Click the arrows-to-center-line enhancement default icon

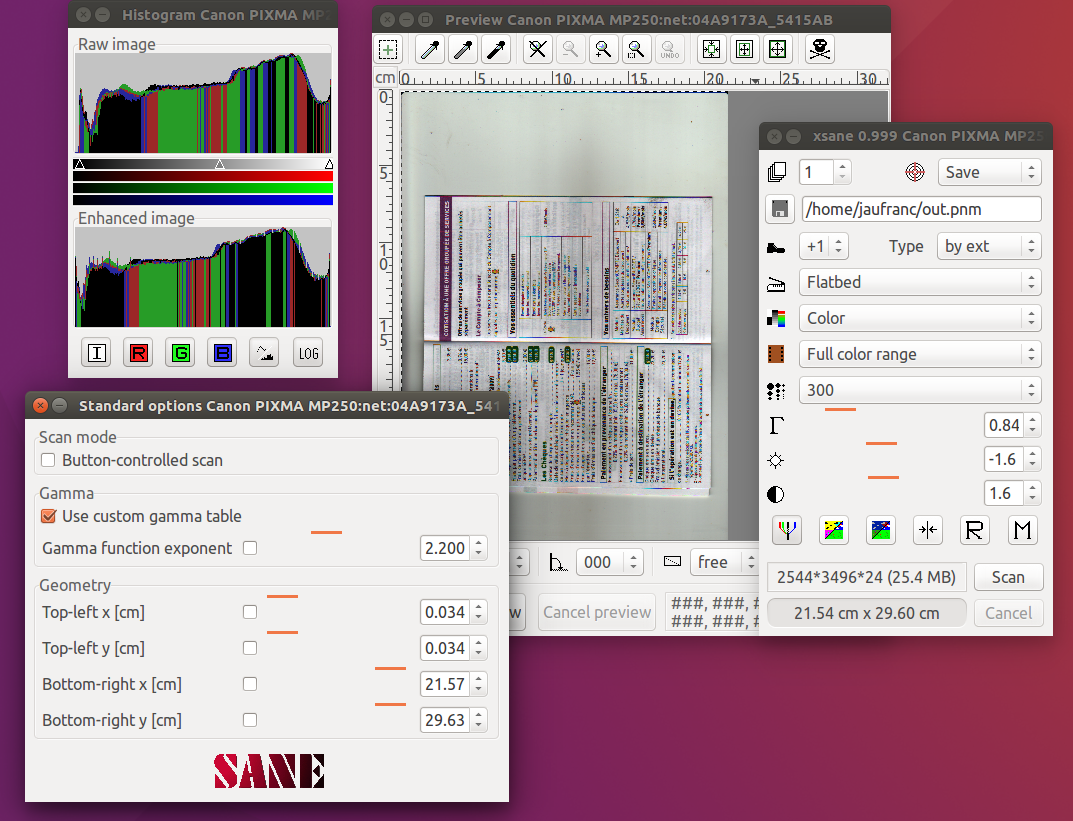[928, 530]
